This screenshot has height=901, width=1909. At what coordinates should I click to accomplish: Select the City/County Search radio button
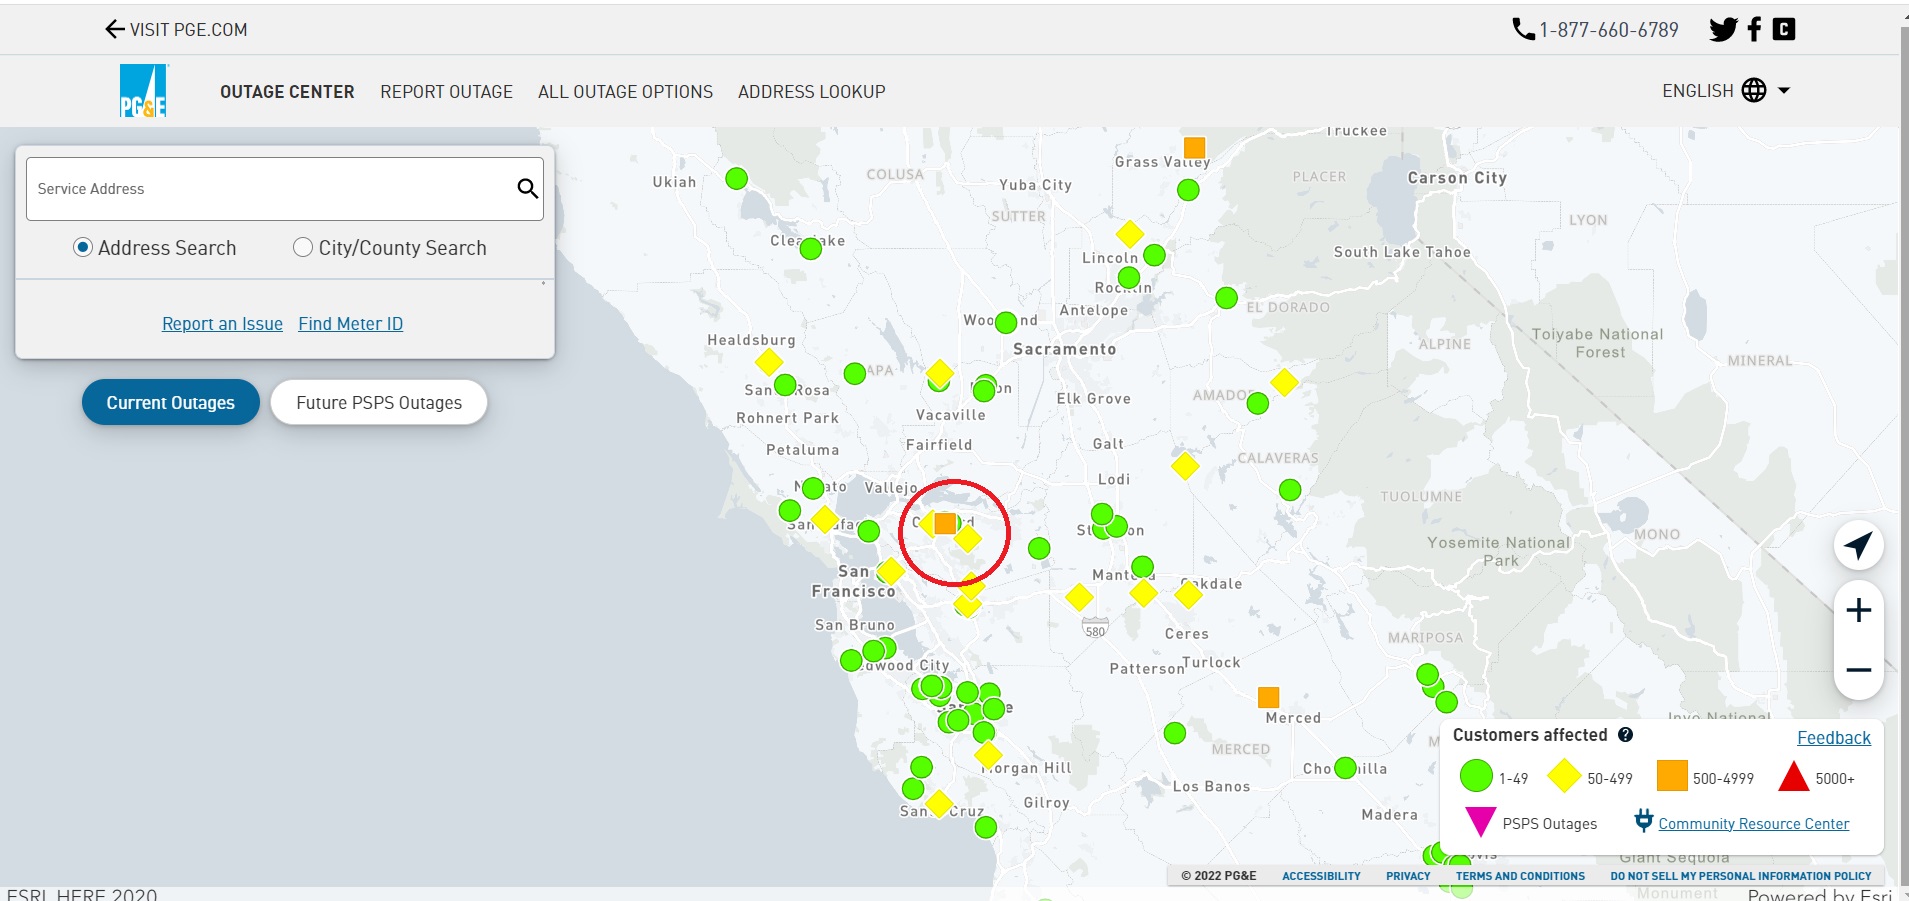coord(303,247)
